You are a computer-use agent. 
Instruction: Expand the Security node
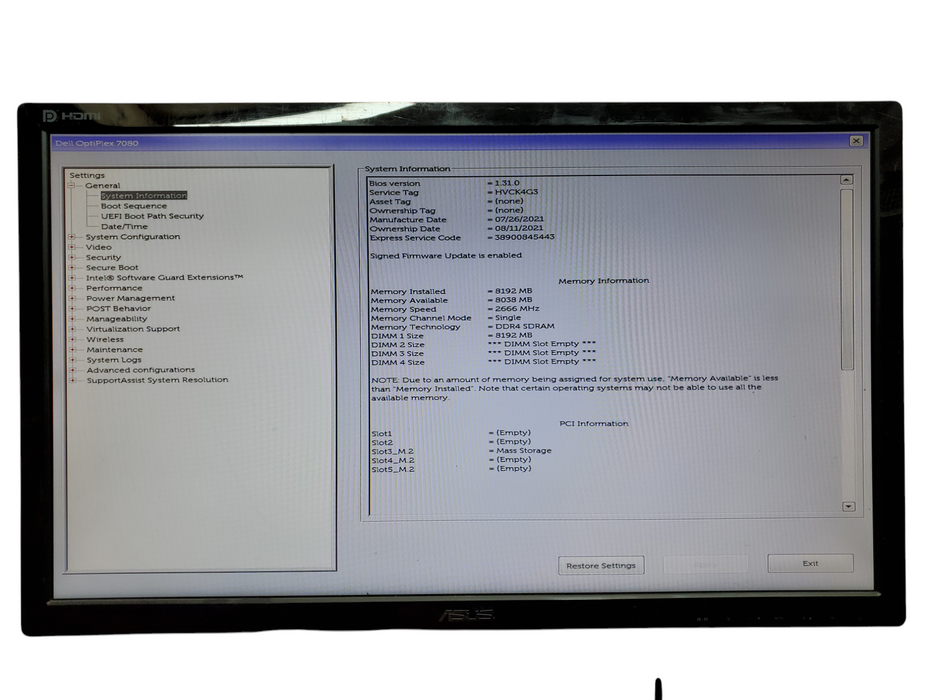tap(72, 258)
